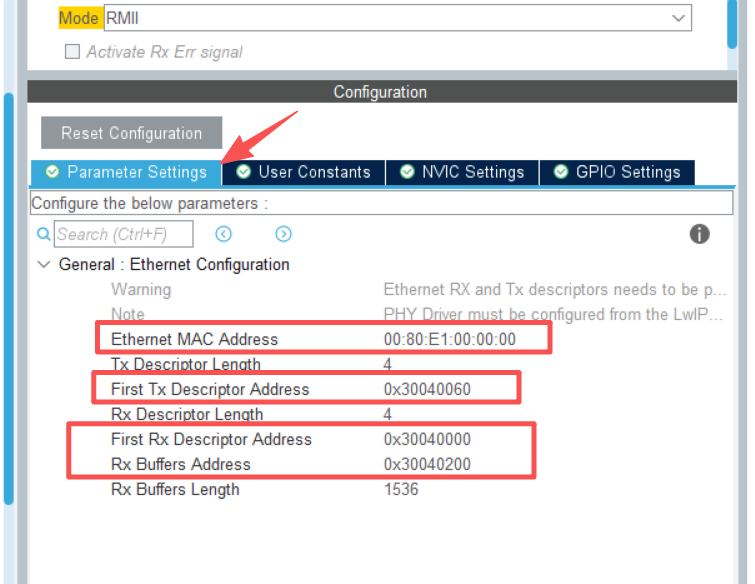This screenshot has width=755, height=584.
Task: Collapse General : Ethernet Configuration section
Action: [43, 265]
